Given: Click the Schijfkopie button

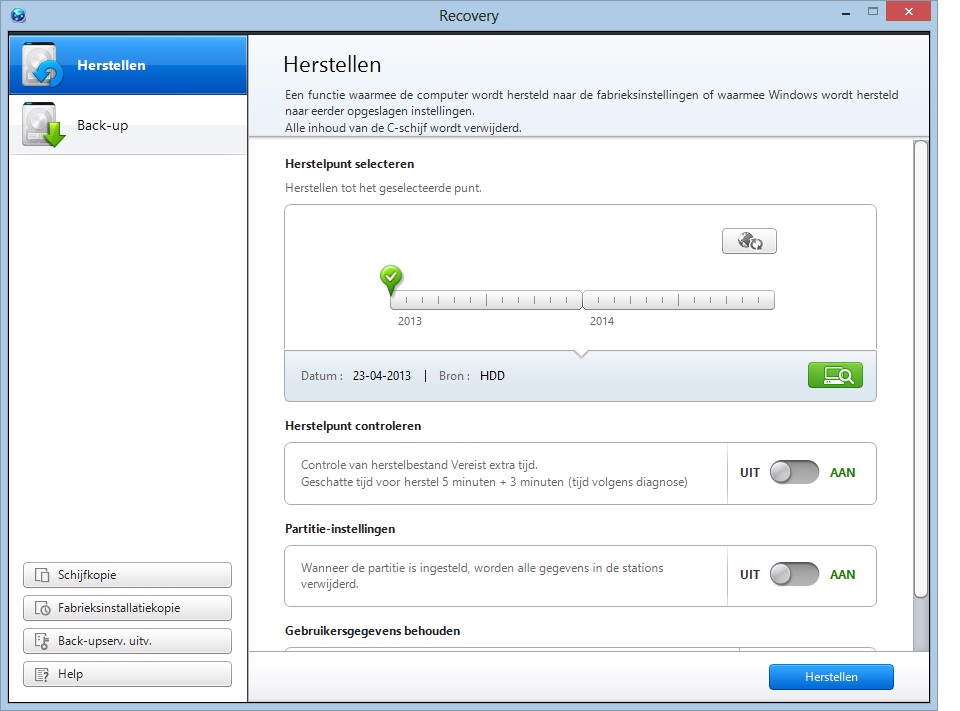Looking at the screenshot, I should point(127,575).
